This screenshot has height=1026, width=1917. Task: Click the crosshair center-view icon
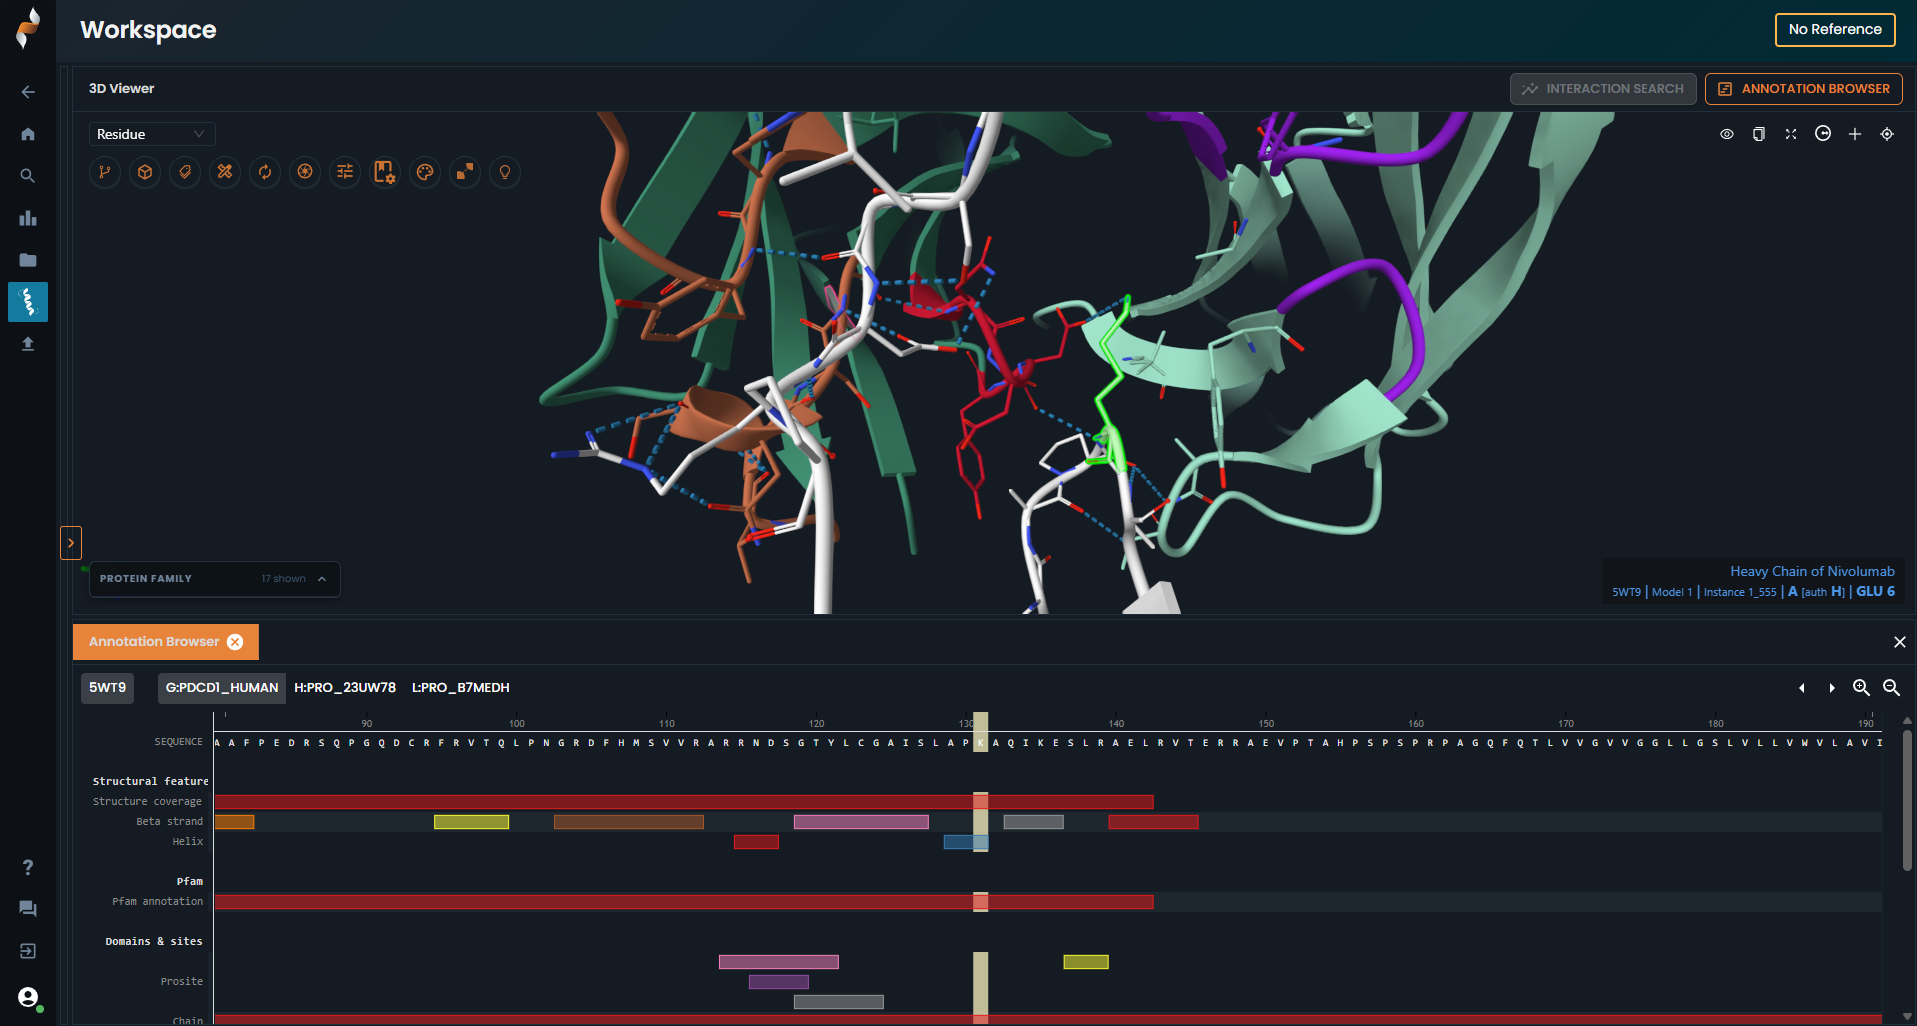pos(1887,134)
